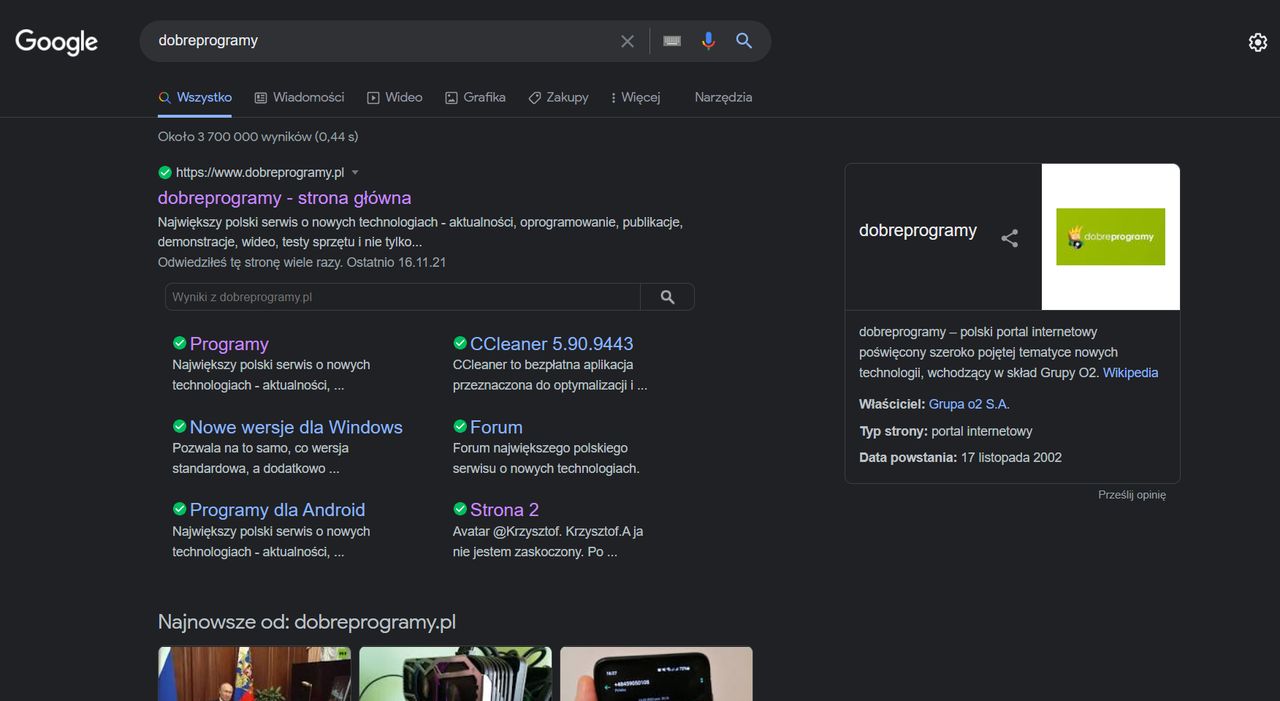This screenshot has width=1280, height=701.
Task: Open the Programy sitelink
Action: pos(229,344)
